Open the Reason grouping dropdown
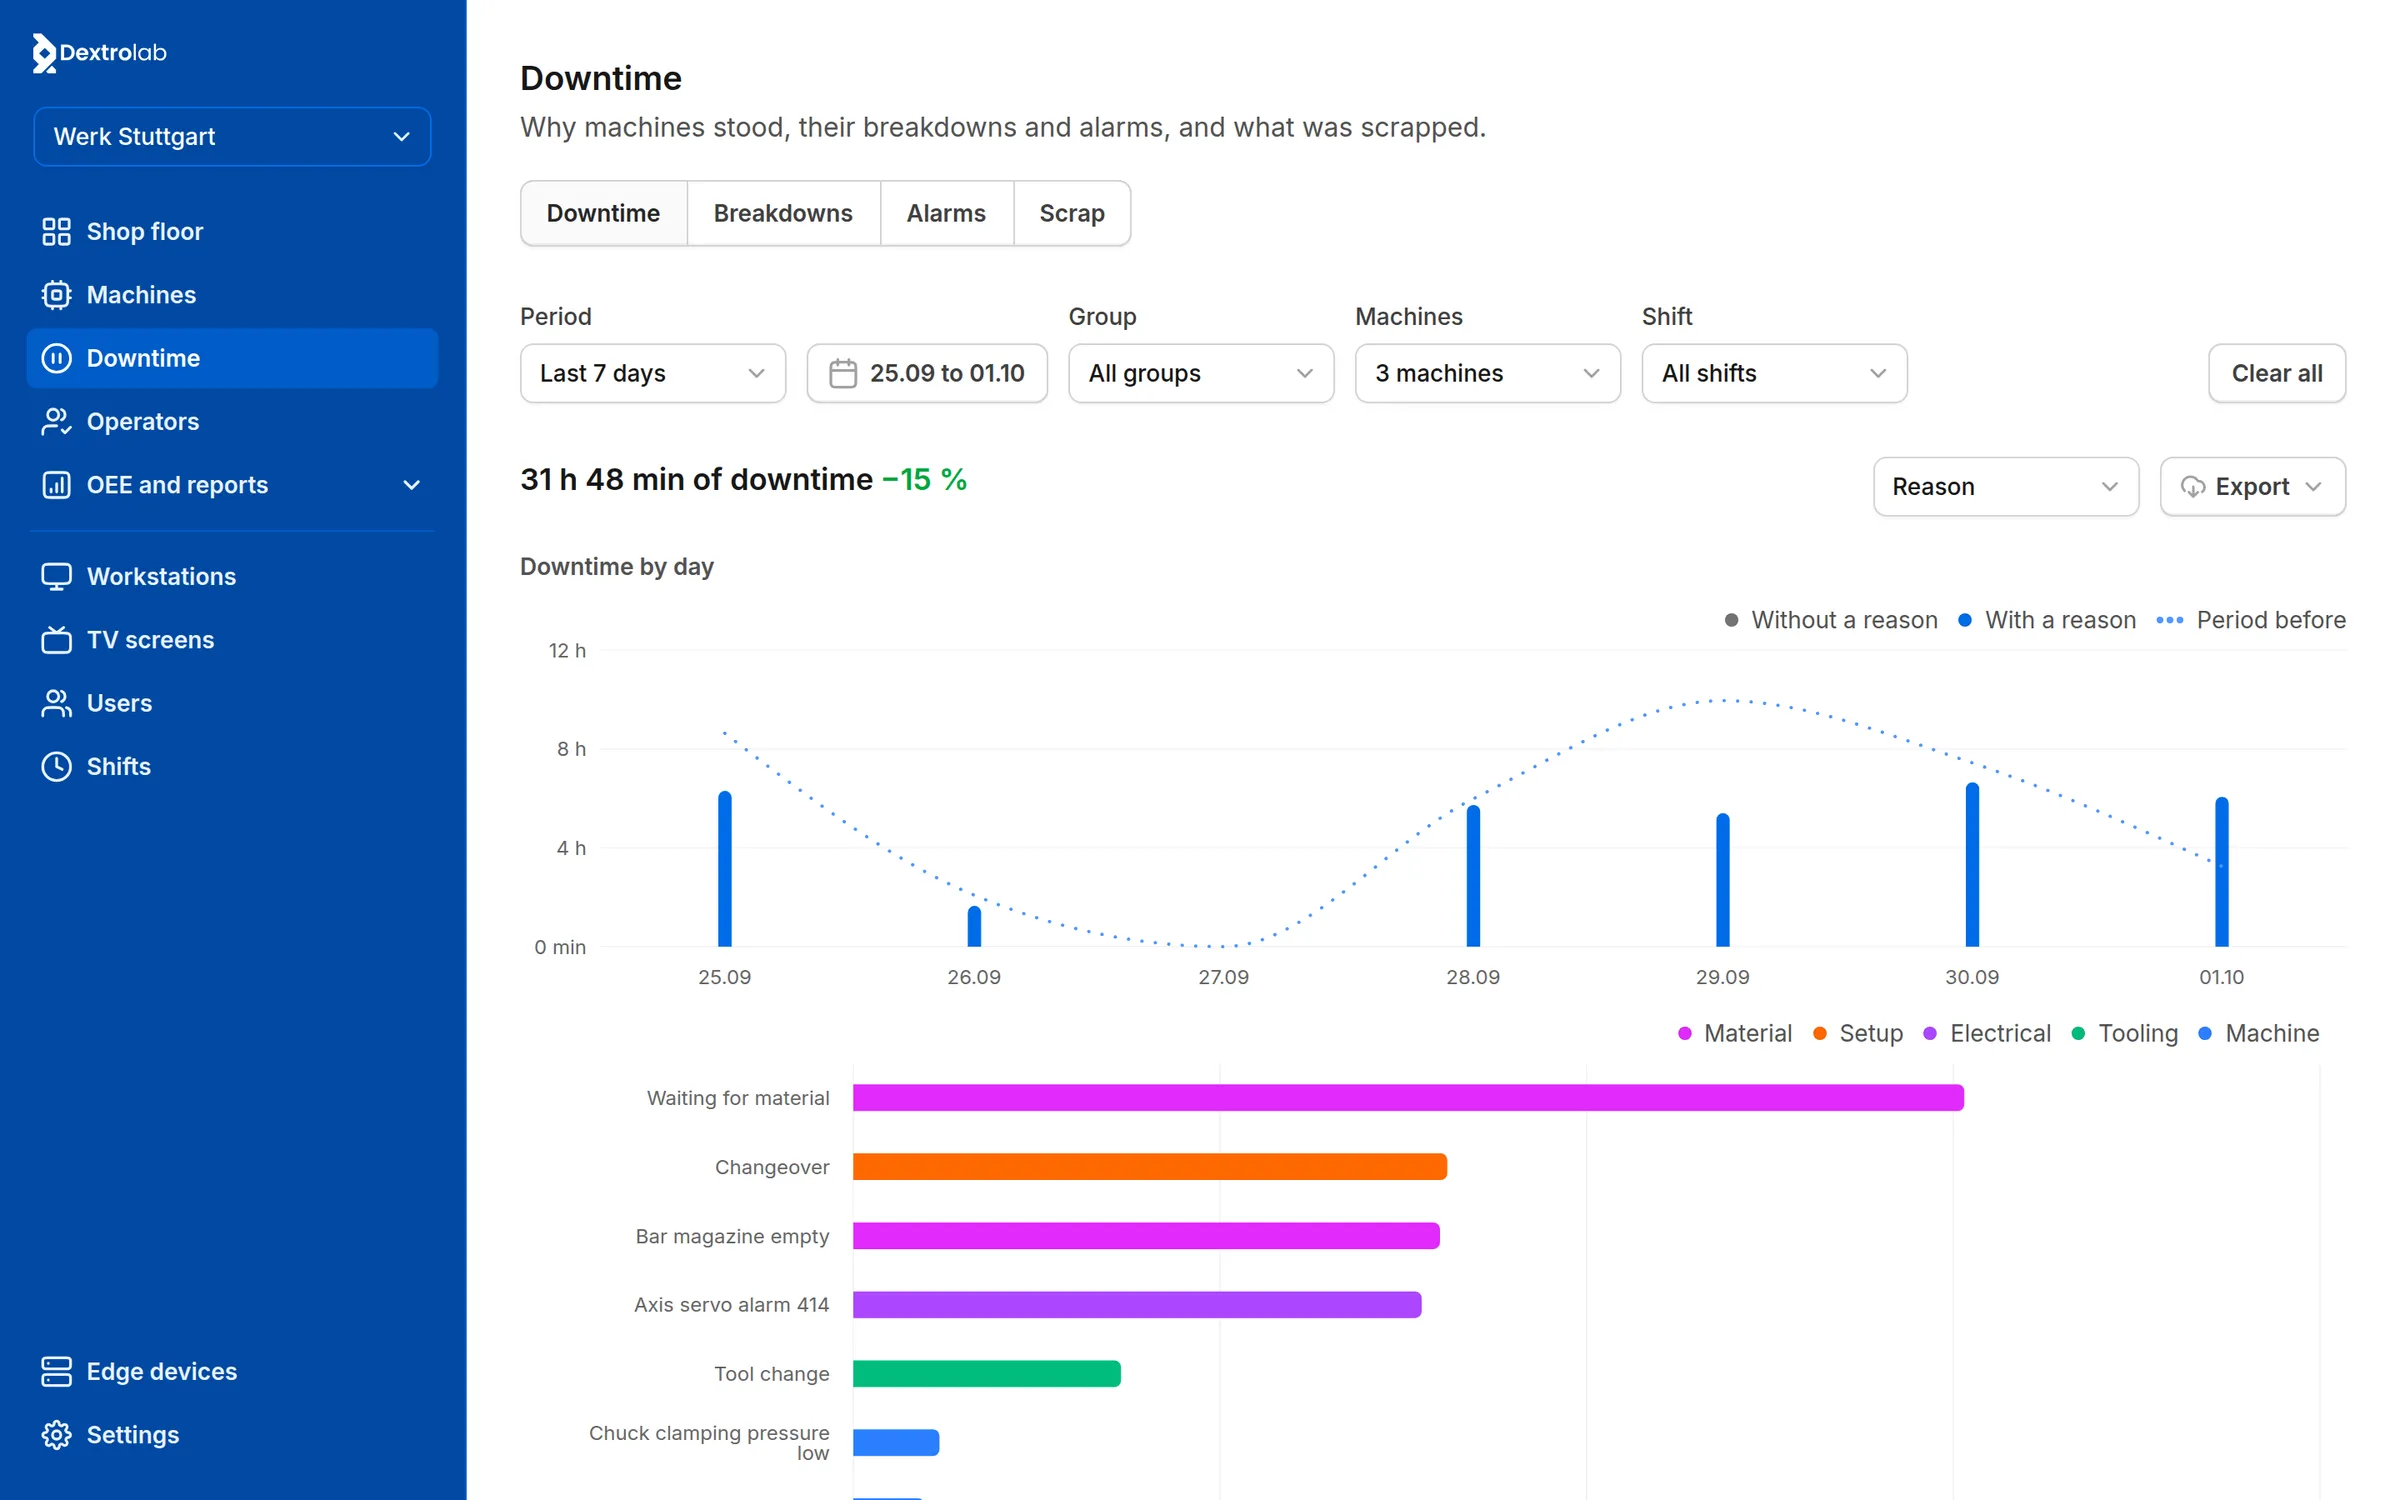Viewport: 2400px width, 1500px height. click(x=2005, y=487)
